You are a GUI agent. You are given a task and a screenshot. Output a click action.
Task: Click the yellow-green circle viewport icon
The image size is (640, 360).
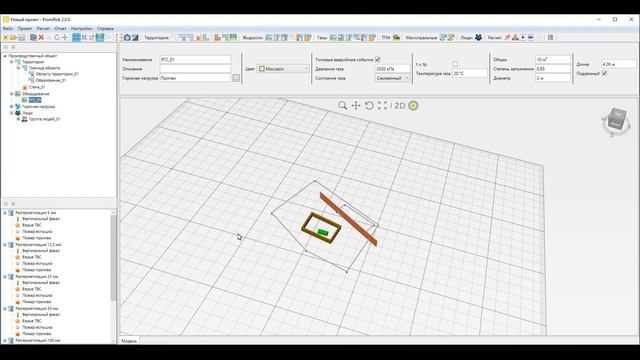[x=413, y=106]
